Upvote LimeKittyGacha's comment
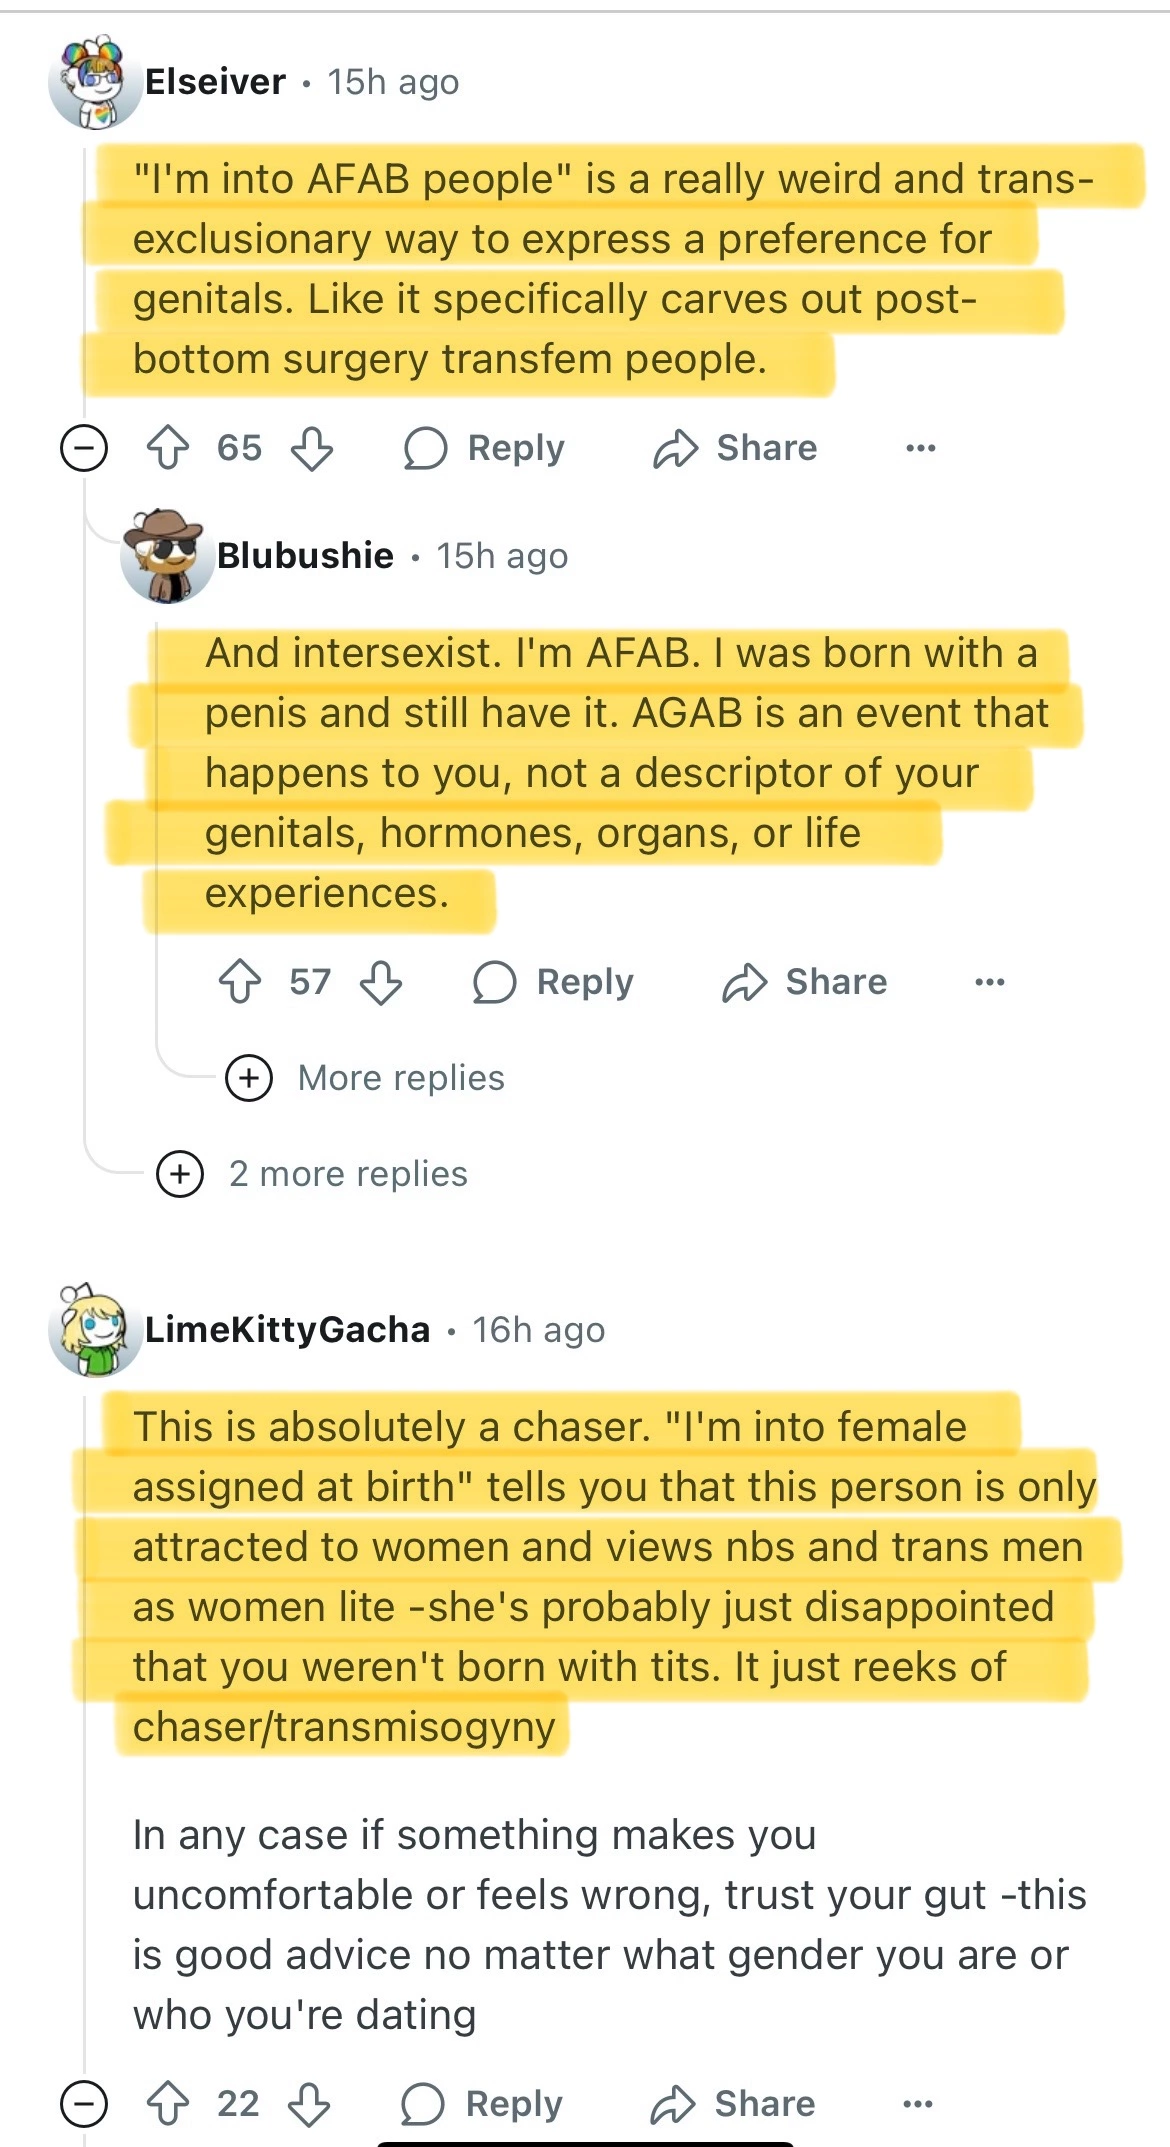The width and height of the screenshot is (1170, 2147). 168,2103
